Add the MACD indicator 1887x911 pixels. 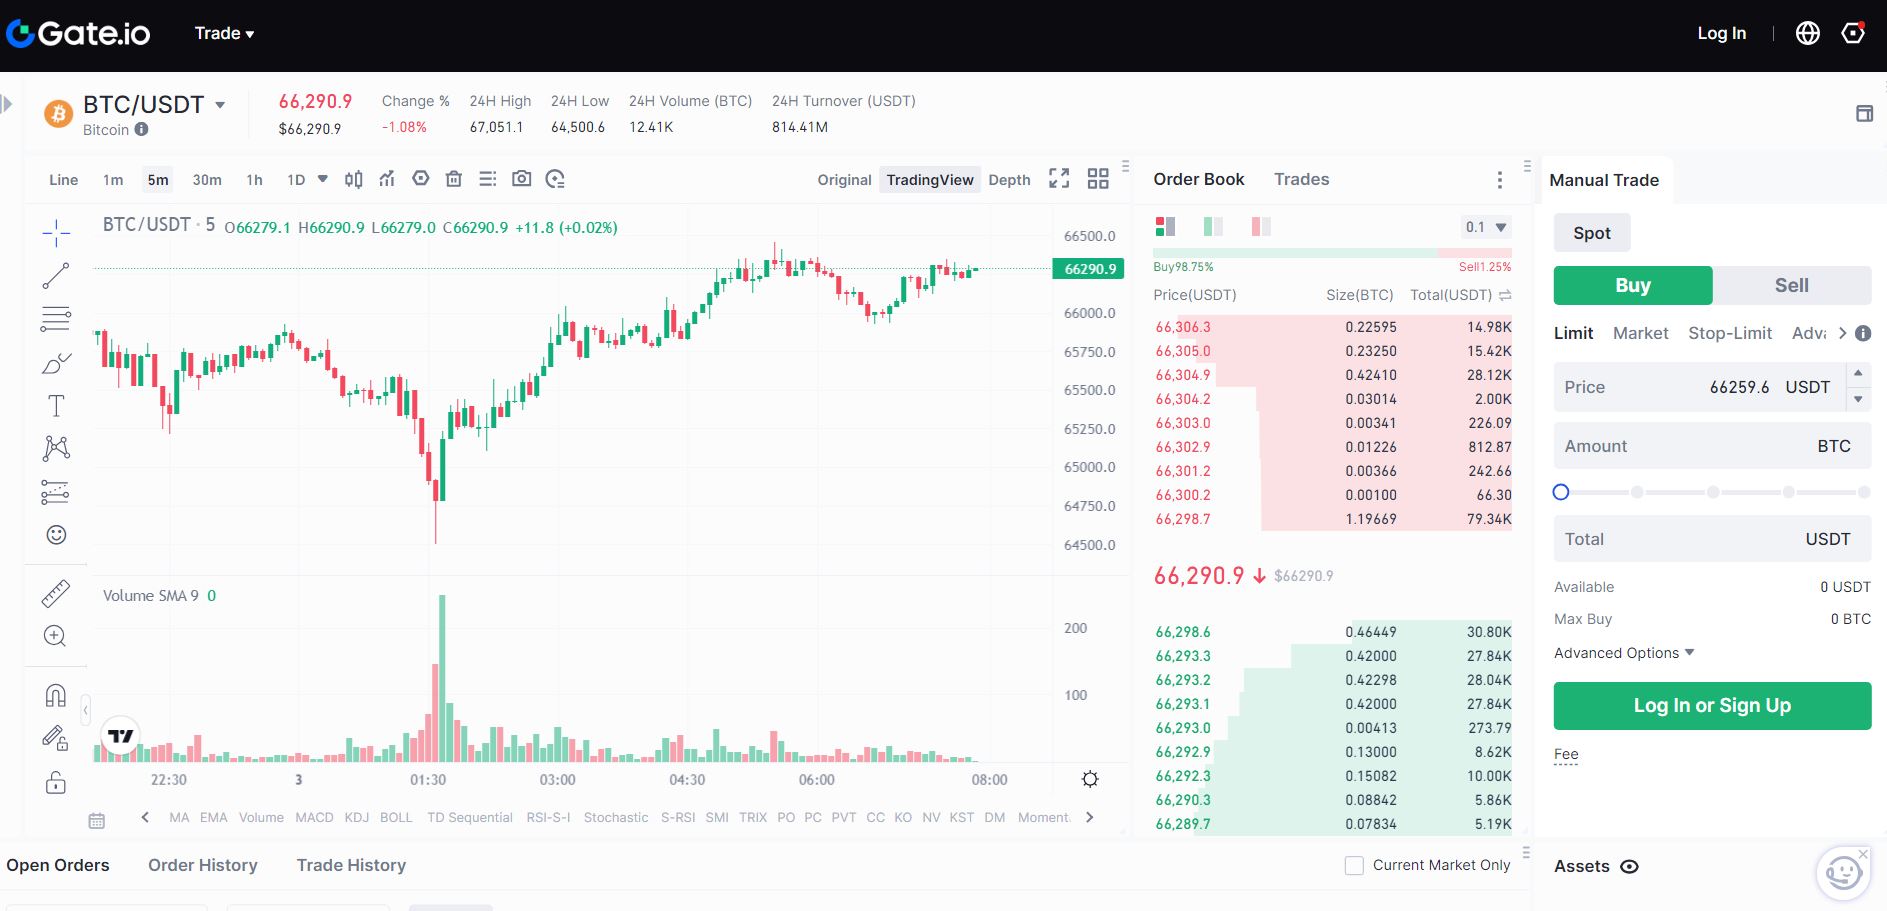314,817
